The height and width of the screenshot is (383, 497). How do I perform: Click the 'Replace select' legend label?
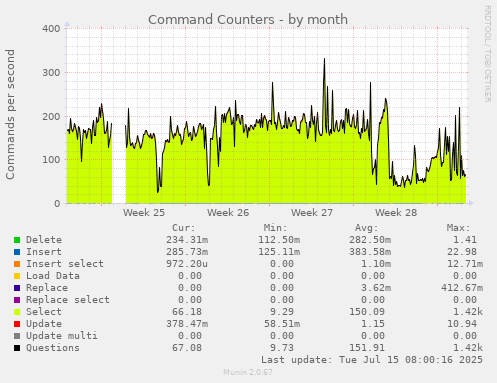tap(68, 300)
